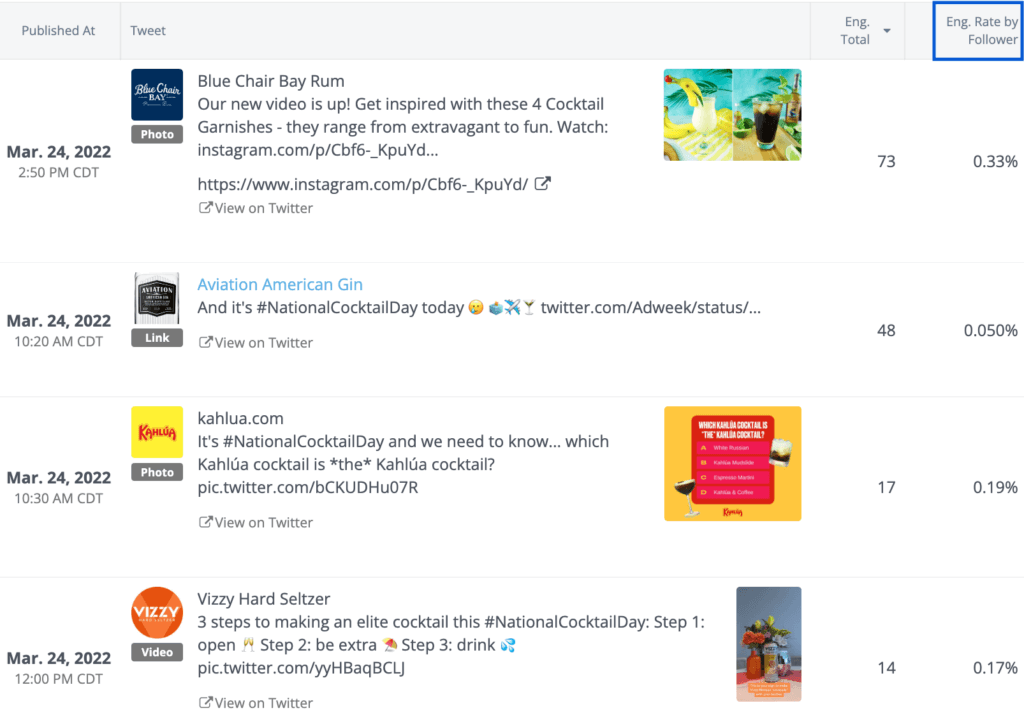The image size is (1024, 722).
Task: Click the Vizzy video preview thumbnail
Action: 768,643
